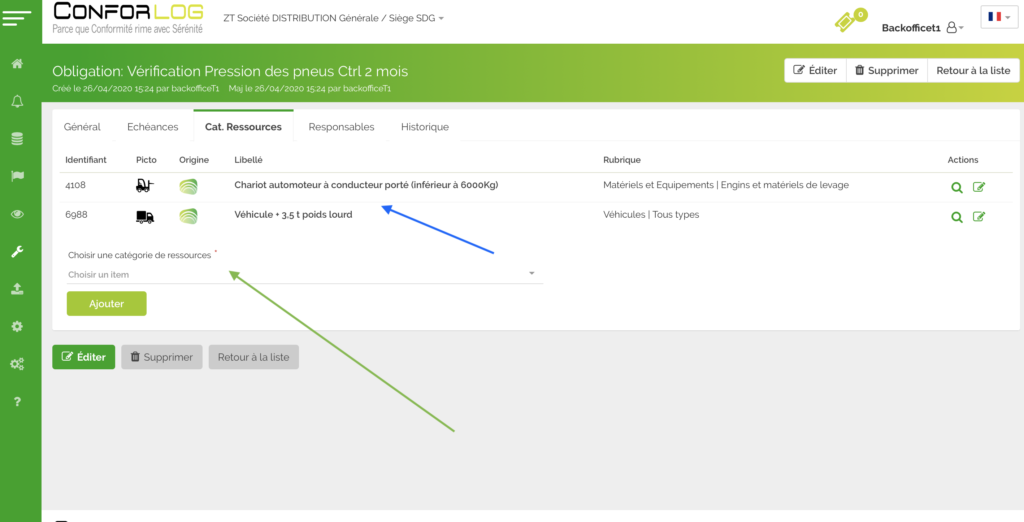Click the home icon in sidebar
Image resolution: width=1024 pixels, height=522 pixels.
[17, 64]
